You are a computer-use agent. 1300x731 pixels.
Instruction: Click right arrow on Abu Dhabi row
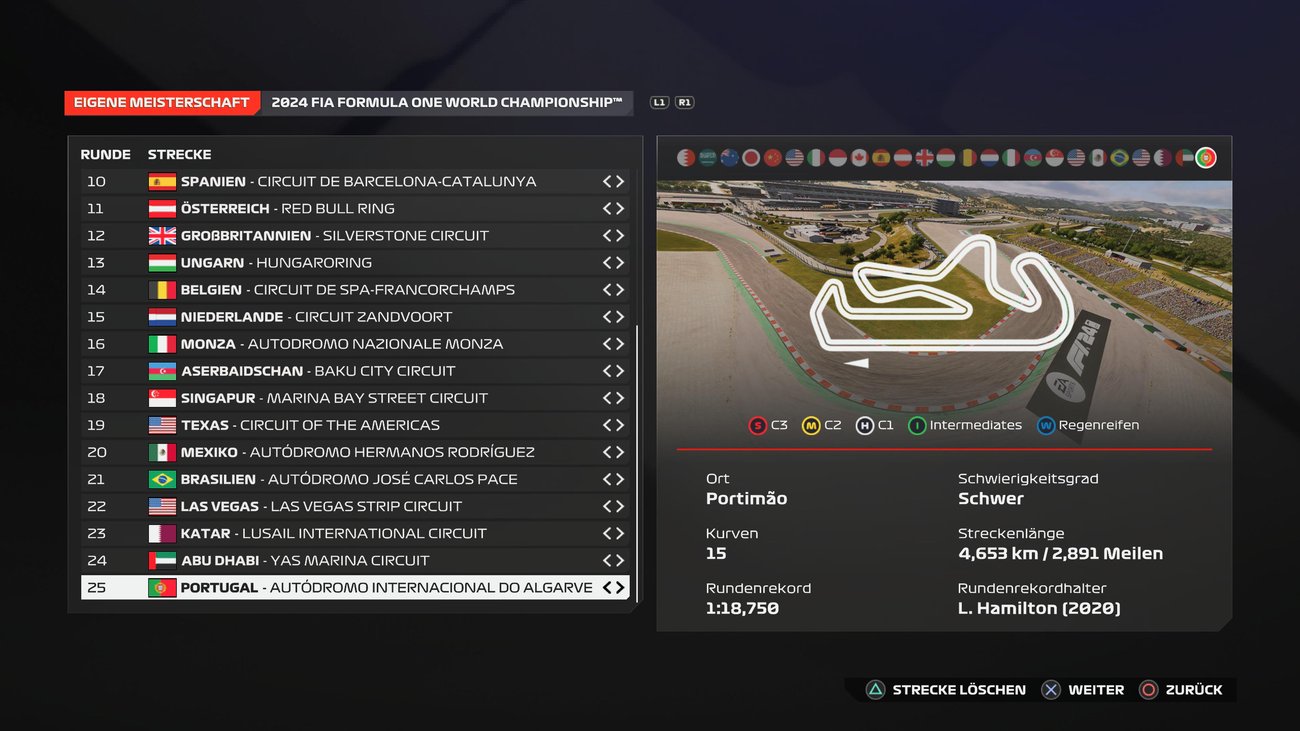[x=620, y=561]
